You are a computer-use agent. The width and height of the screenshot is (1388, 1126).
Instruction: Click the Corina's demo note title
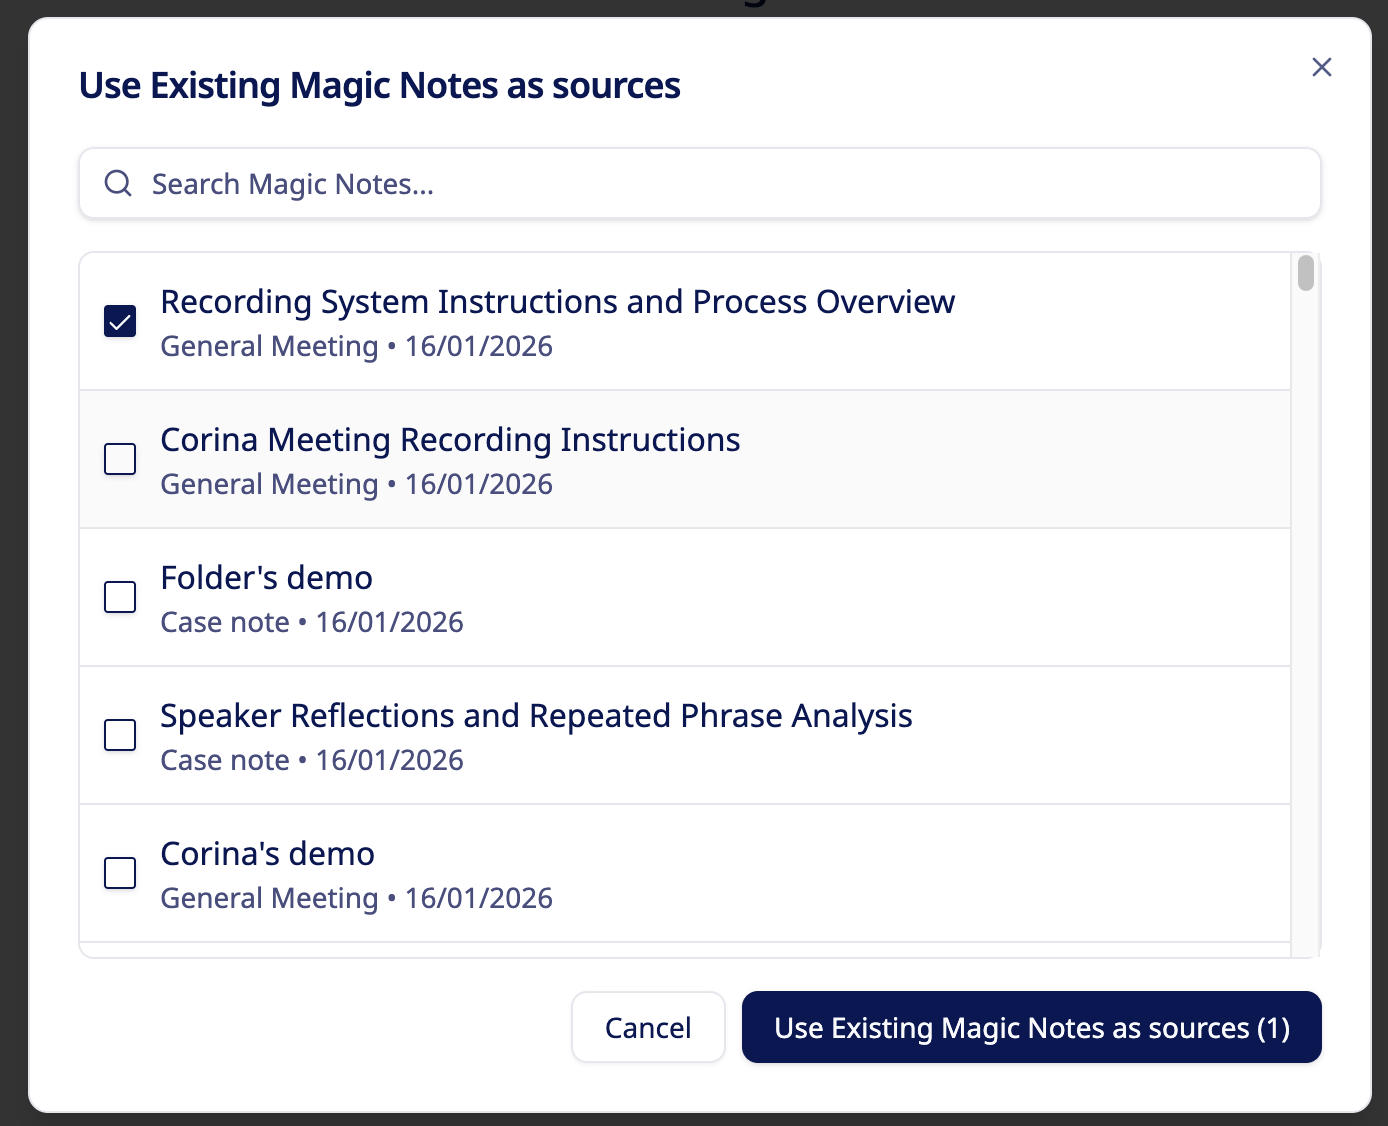267,854
